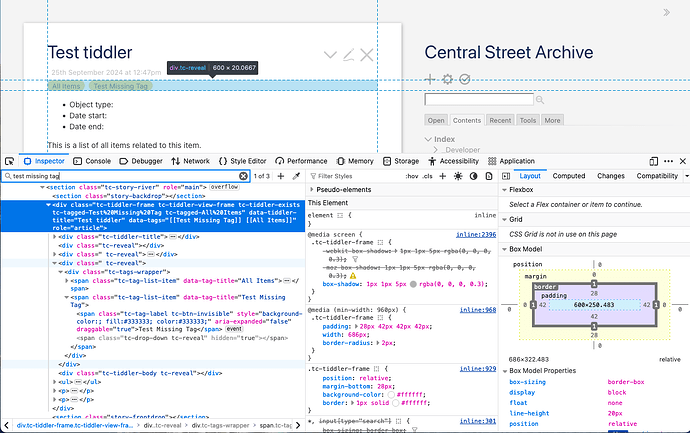Create a new node with plus icon
This screenshot has height=433, width=690.
click(x=281, y=176)
